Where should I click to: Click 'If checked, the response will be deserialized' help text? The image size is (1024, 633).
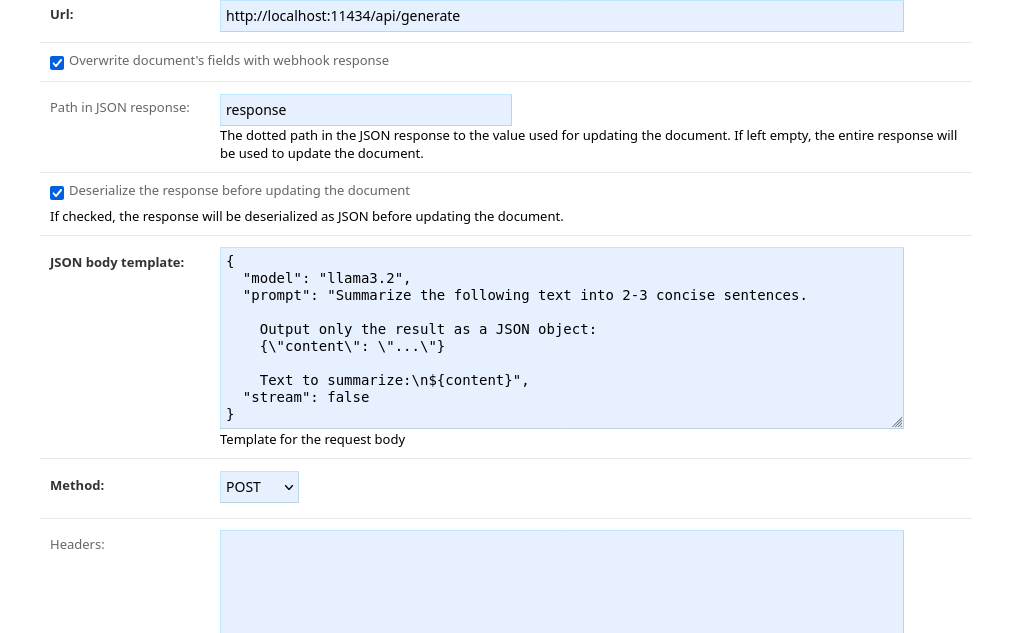(x=307, y=217)
